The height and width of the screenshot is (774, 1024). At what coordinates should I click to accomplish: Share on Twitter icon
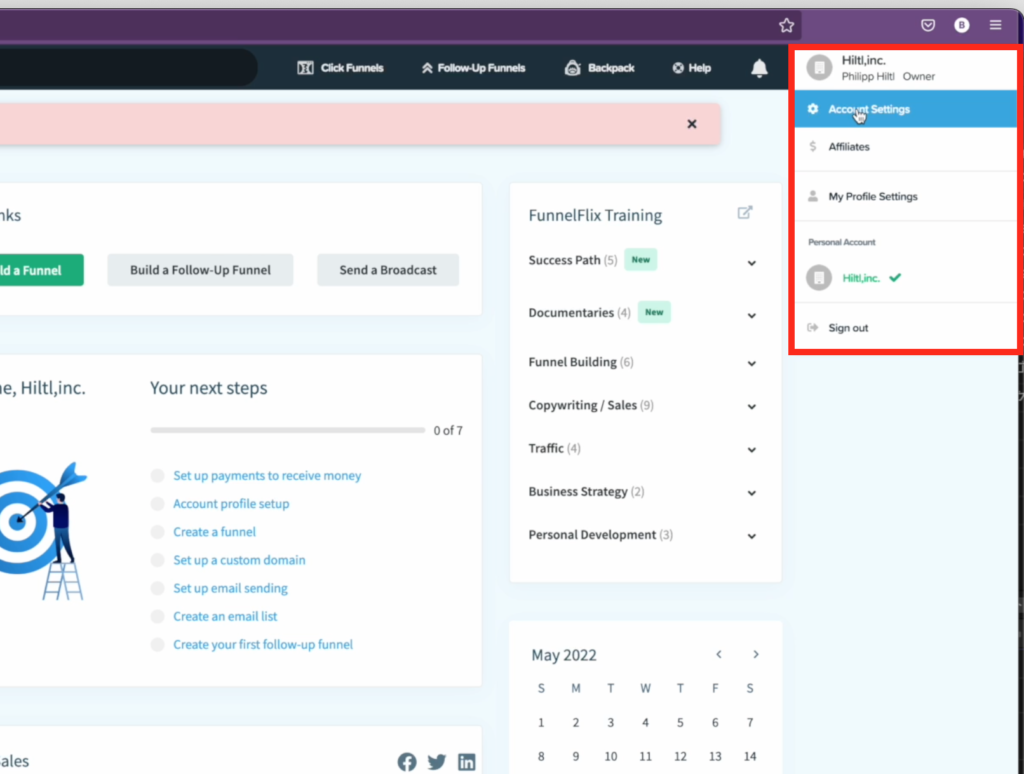[437, 762]
